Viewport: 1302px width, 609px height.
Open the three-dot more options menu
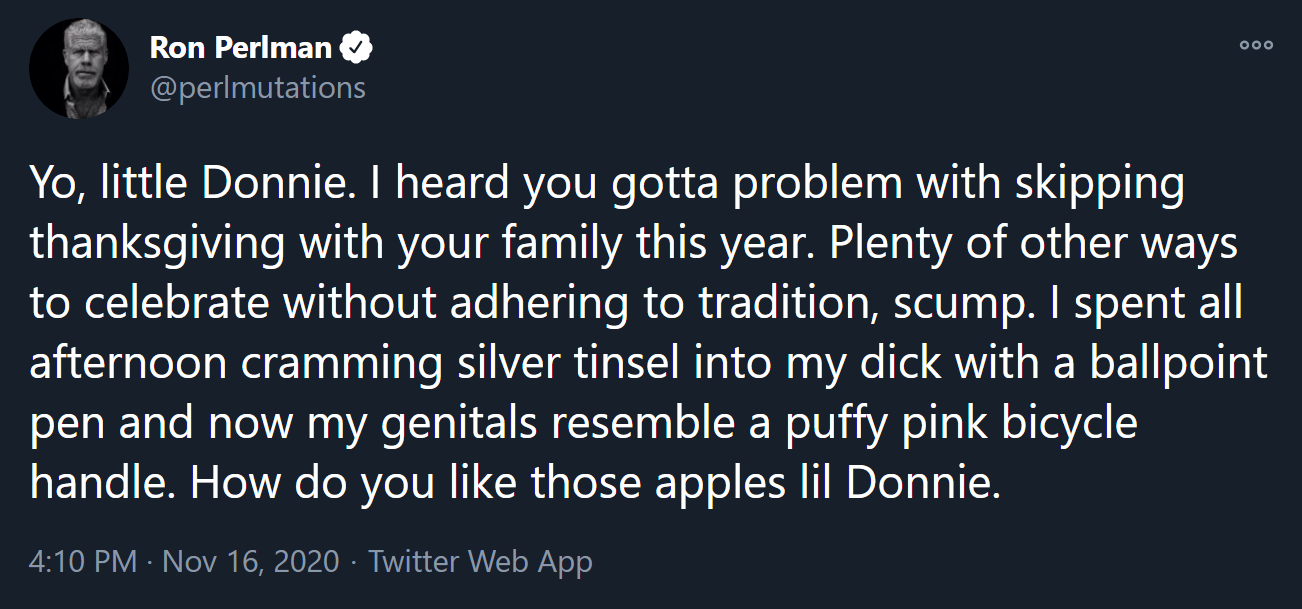point(1255,45)
